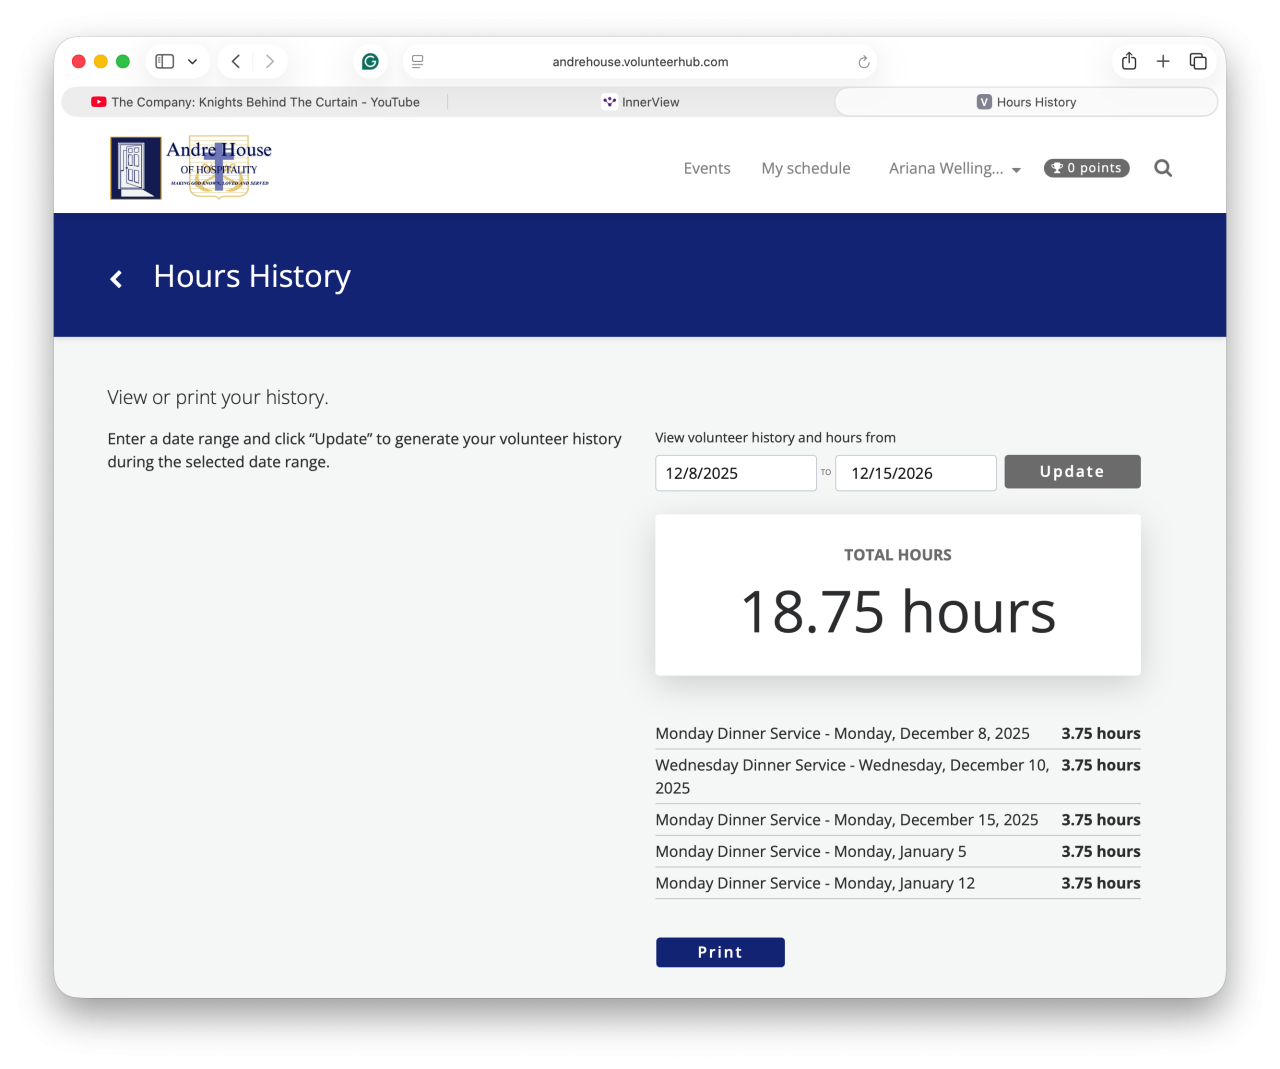Screen dimensions: 1280x1069
Task: Click the back chevron beside Hours History
Action: click(x=116, y=279)
